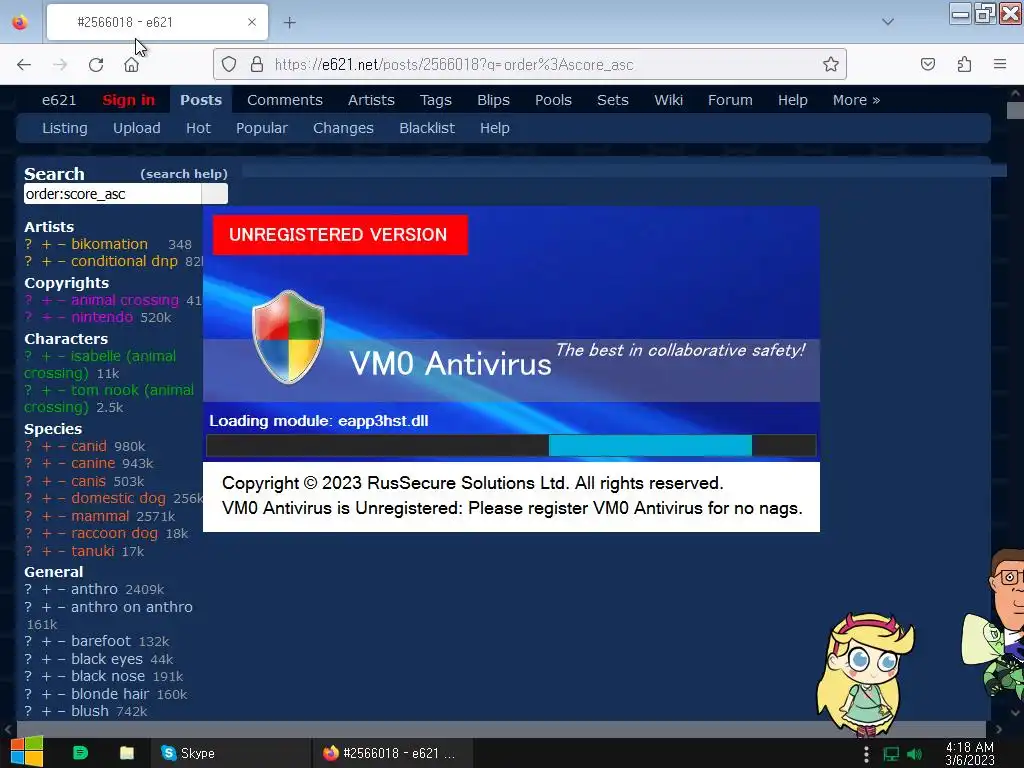This screenshot has width=1024, height=768.
Task: Open the extensions puzzle icon
Action: [x=964, y=64]
